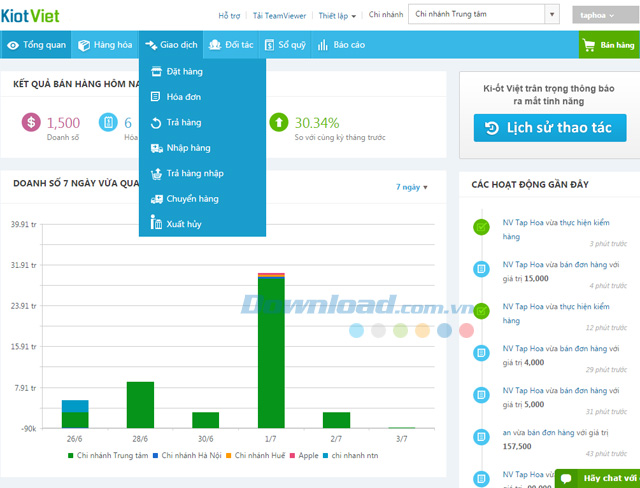Click the Trả hàng return arrow icon
This screenshot has width=640, height=488.
(155, 123)
